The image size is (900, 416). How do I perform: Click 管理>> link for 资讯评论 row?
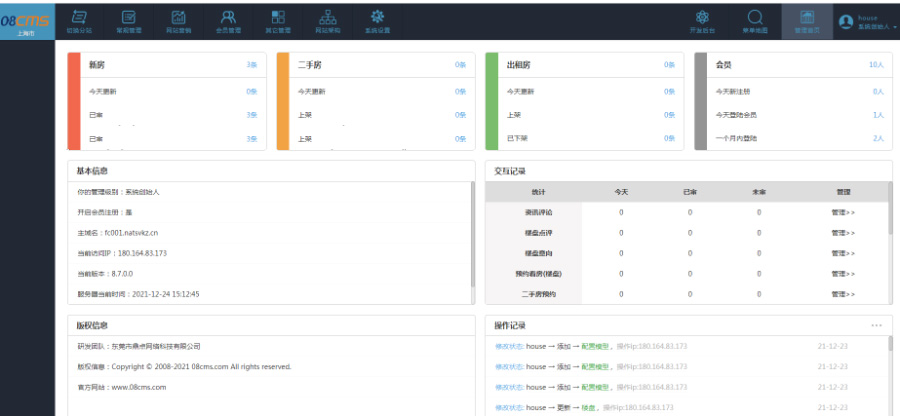tap(843, 212)
